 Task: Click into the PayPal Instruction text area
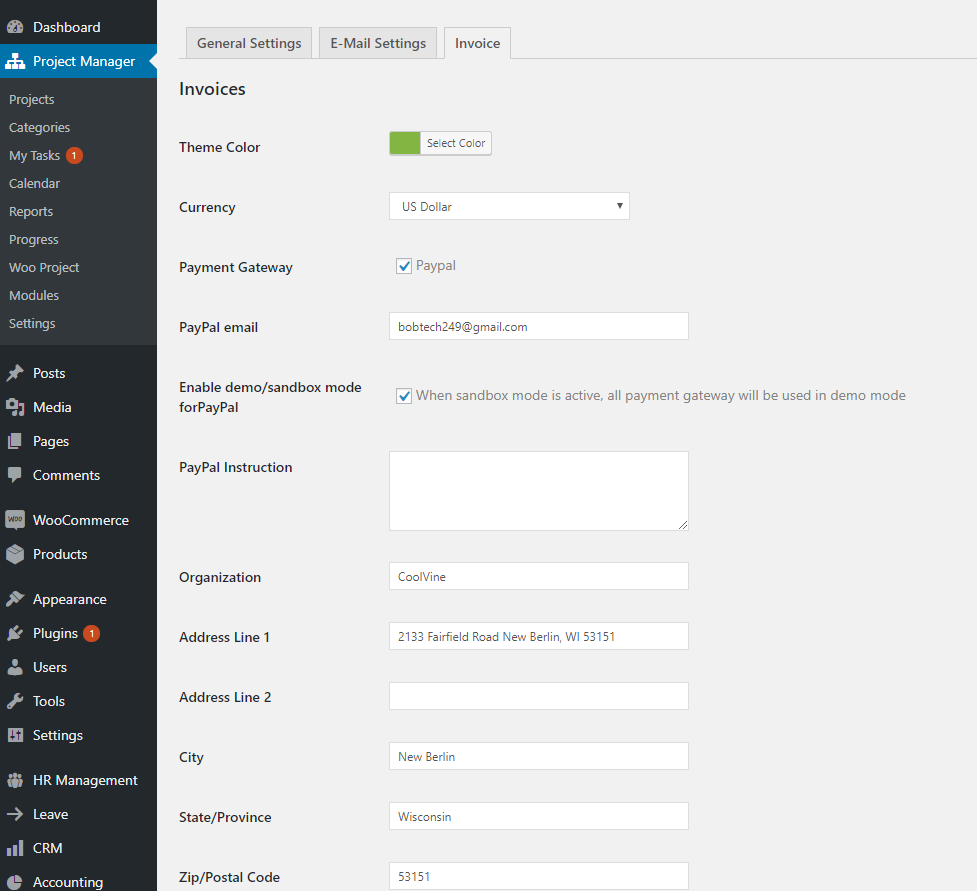[538, 490]
